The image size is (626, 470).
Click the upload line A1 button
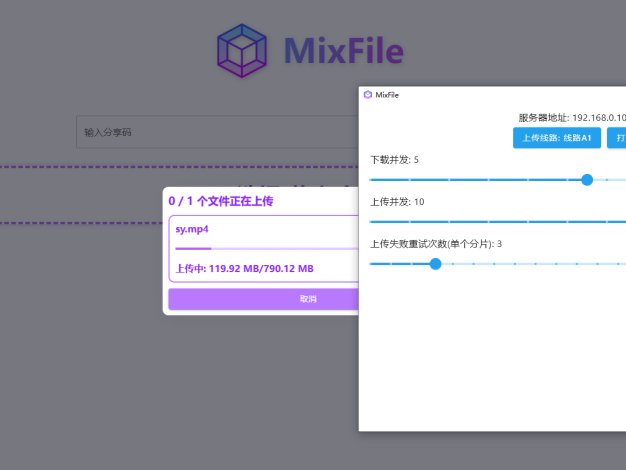click(557, 138)
